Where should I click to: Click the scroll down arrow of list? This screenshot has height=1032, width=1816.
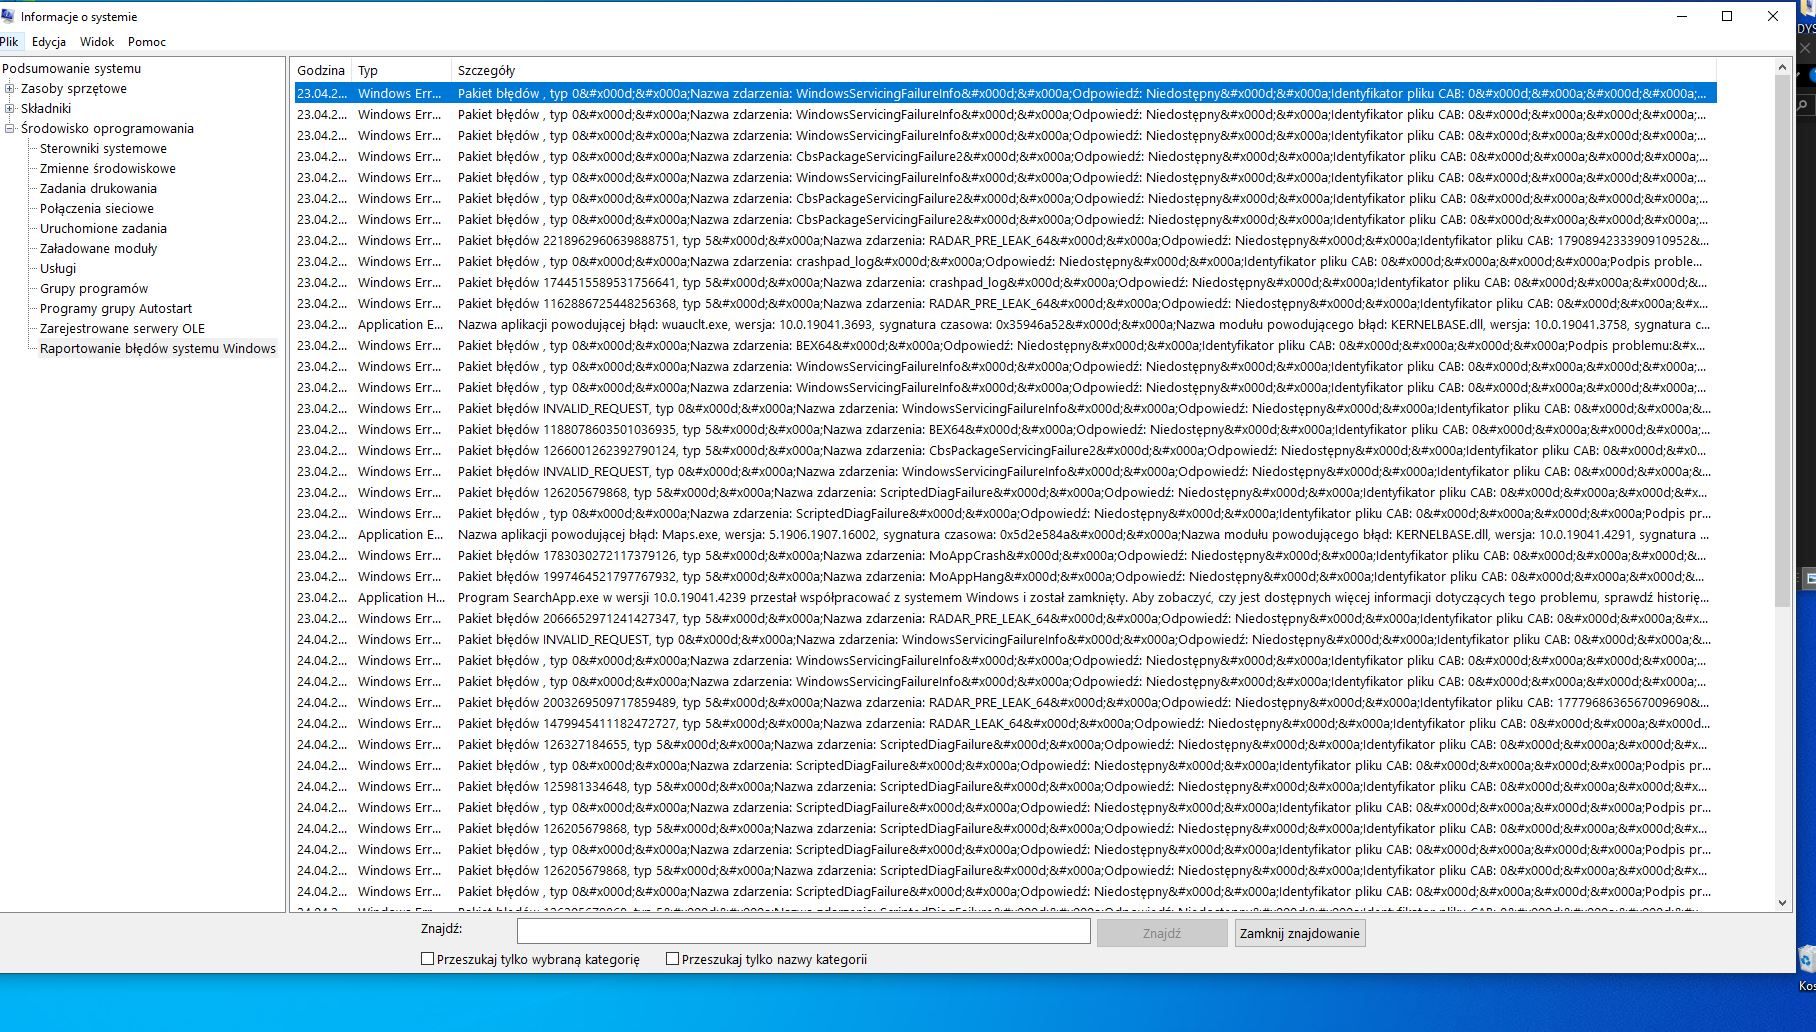pyautogui.click(x=1782, y=902)
